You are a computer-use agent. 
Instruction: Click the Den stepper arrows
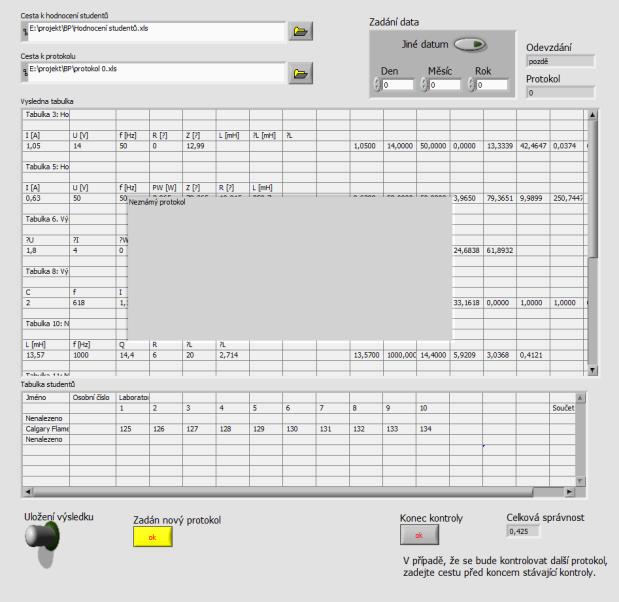[x=377, y=84]
